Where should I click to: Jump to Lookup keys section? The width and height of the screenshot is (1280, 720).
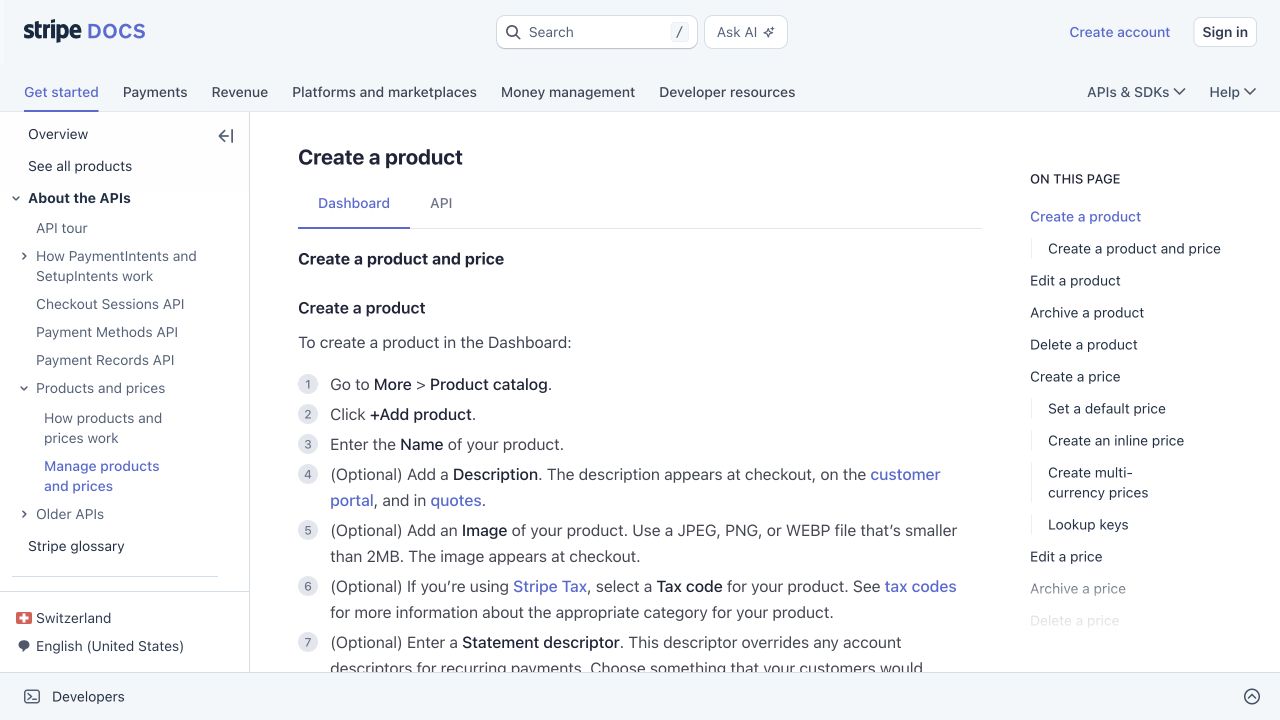[x=1088, y=524]
